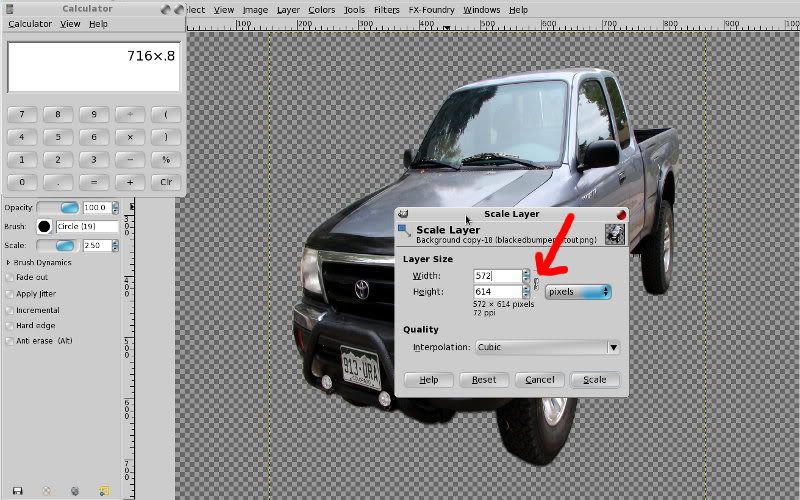Click the decimal point key in Calculator

point(58,182)
